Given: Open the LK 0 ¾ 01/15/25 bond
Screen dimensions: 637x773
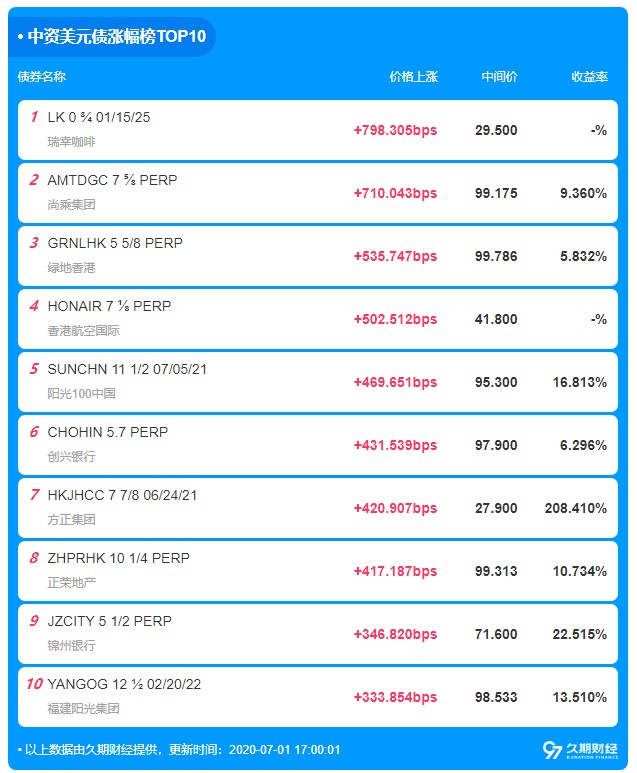Looking at the screenshot, I should click(x=99, y=118).
